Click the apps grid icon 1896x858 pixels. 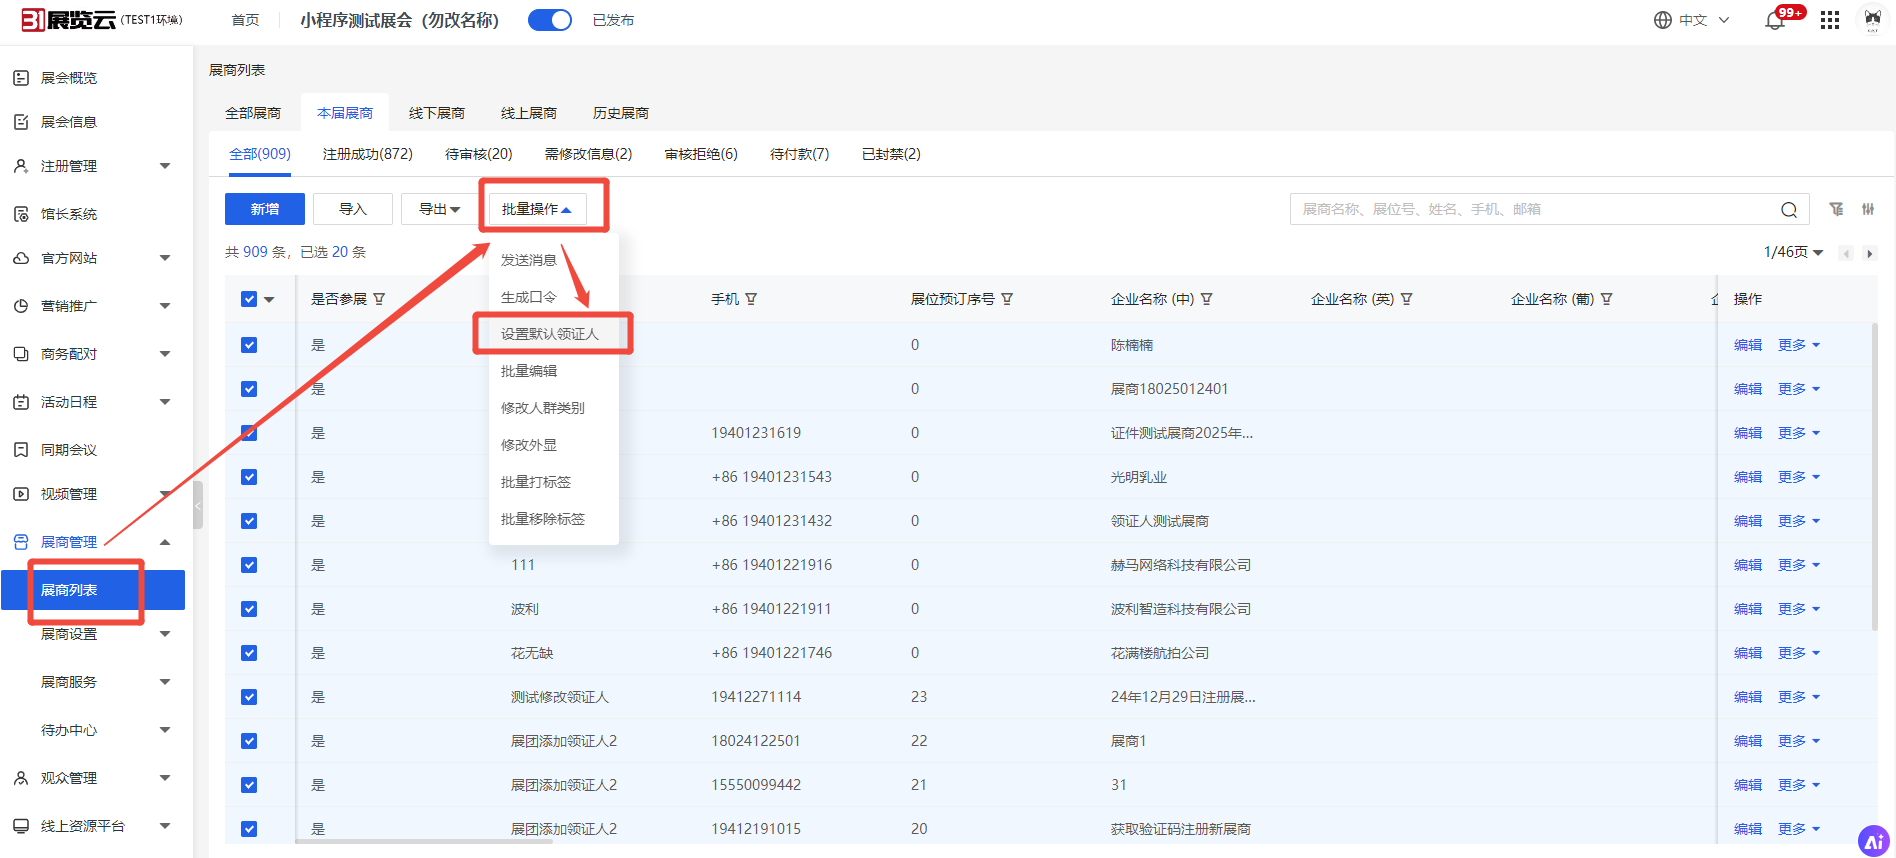click(x=1830, y=20)
